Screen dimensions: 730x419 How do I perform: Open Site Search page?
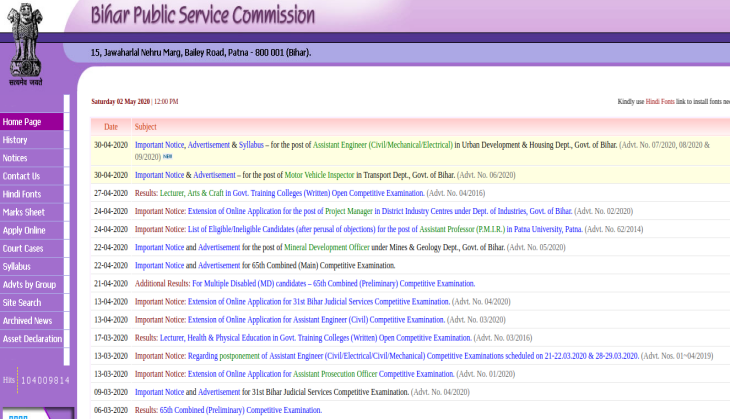tap(32, 303)
